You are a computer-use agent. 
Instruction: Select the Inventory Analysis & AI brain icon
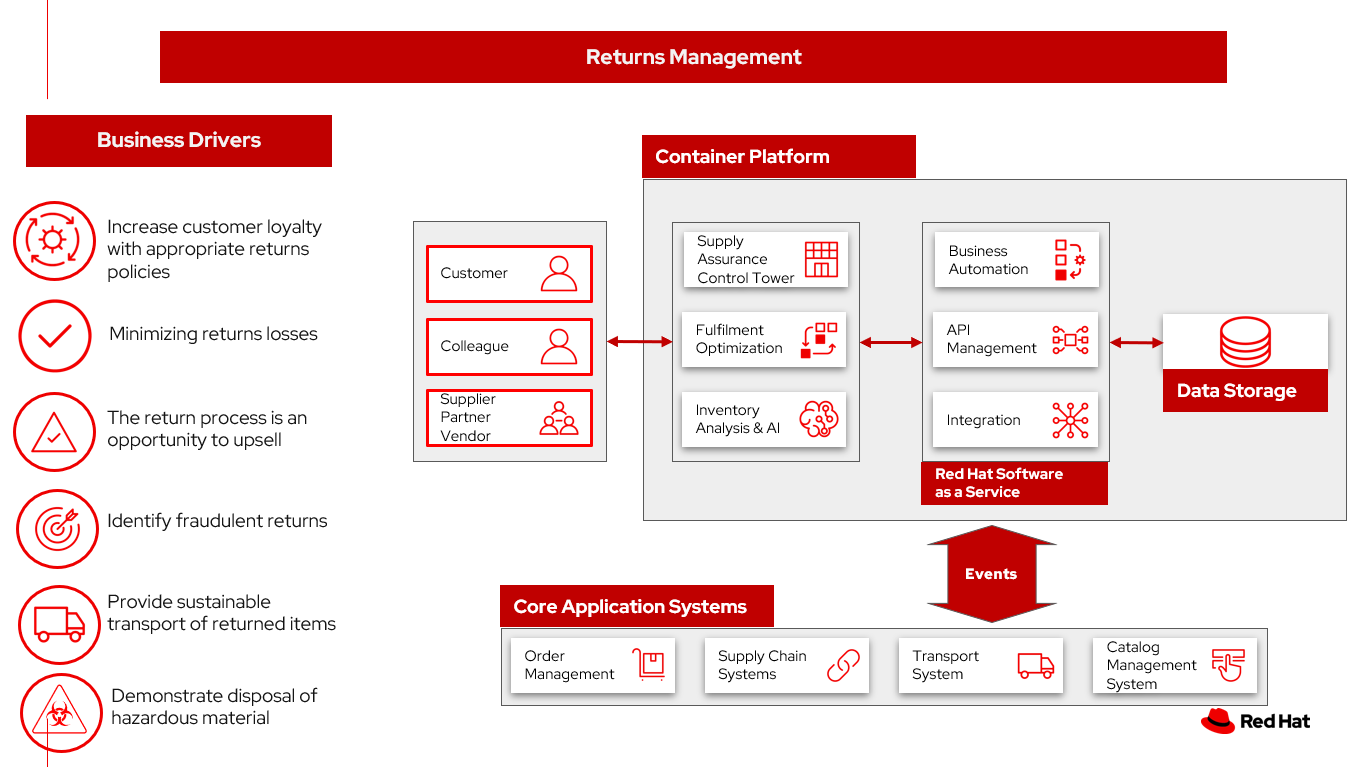[822, 419]
